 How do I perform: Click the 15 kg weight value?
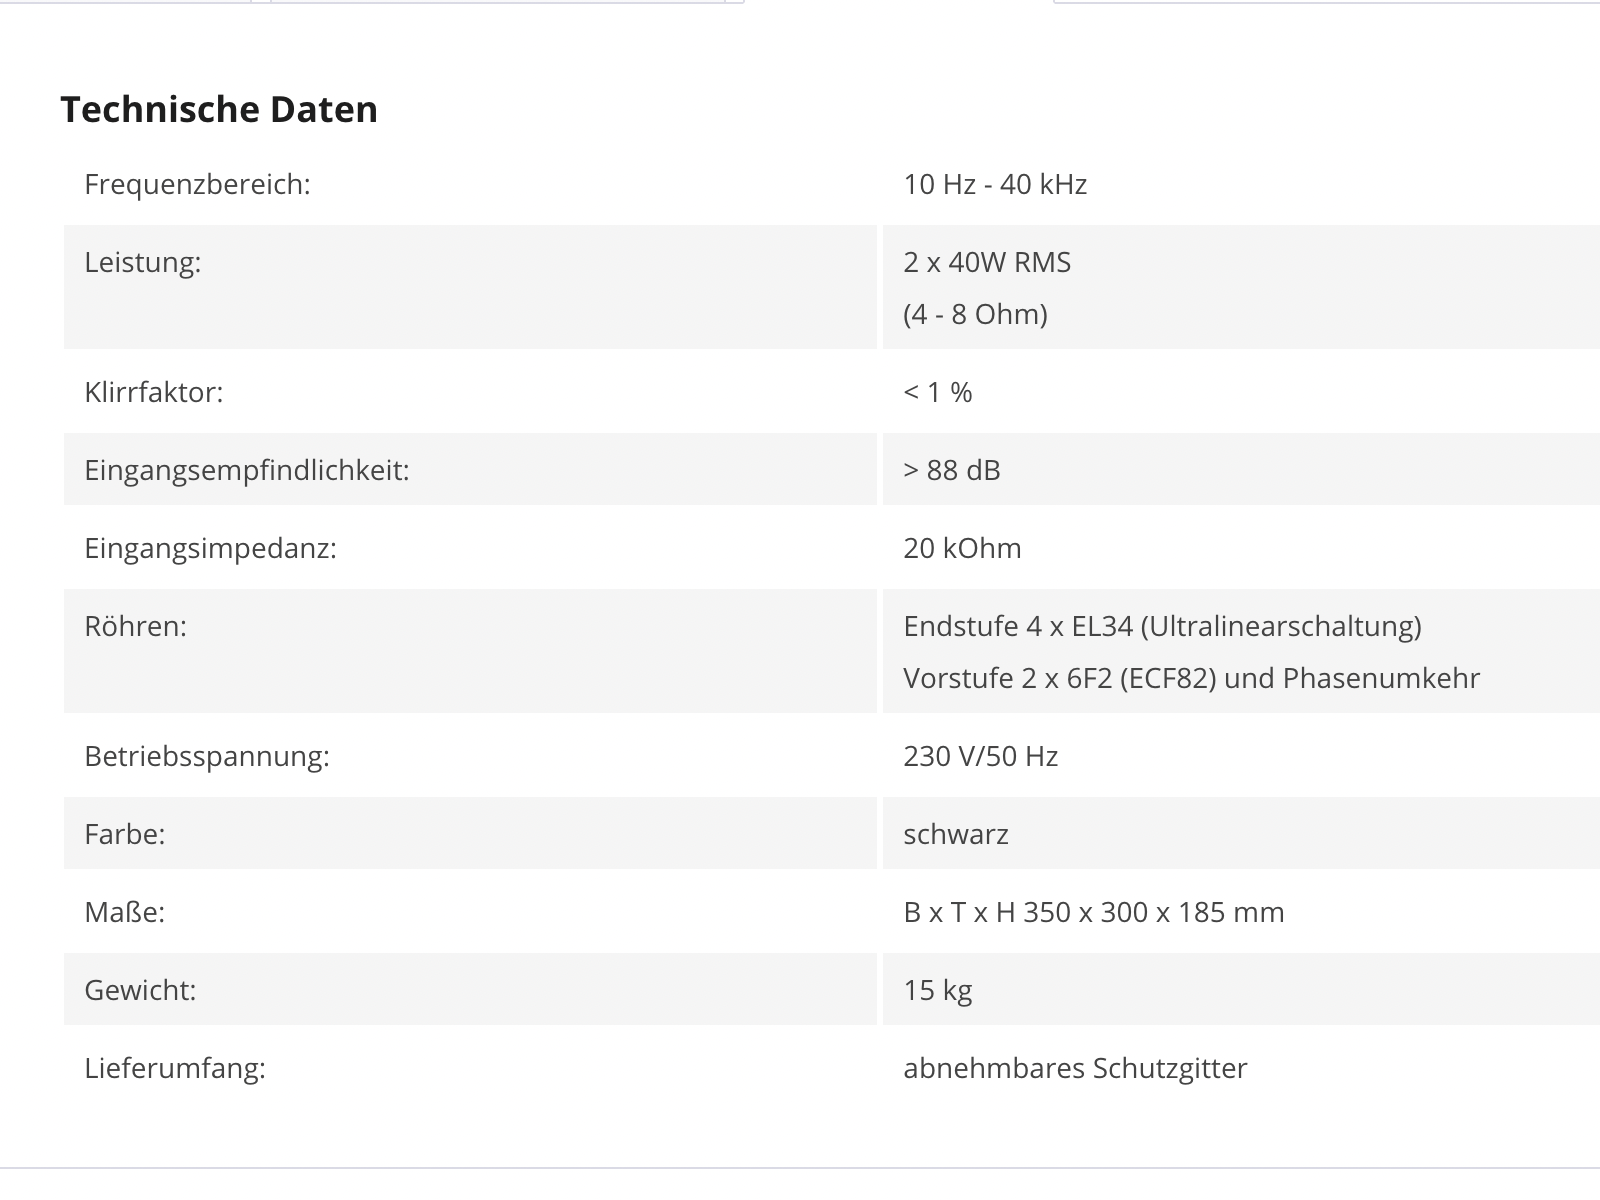[x=938, y=991]
